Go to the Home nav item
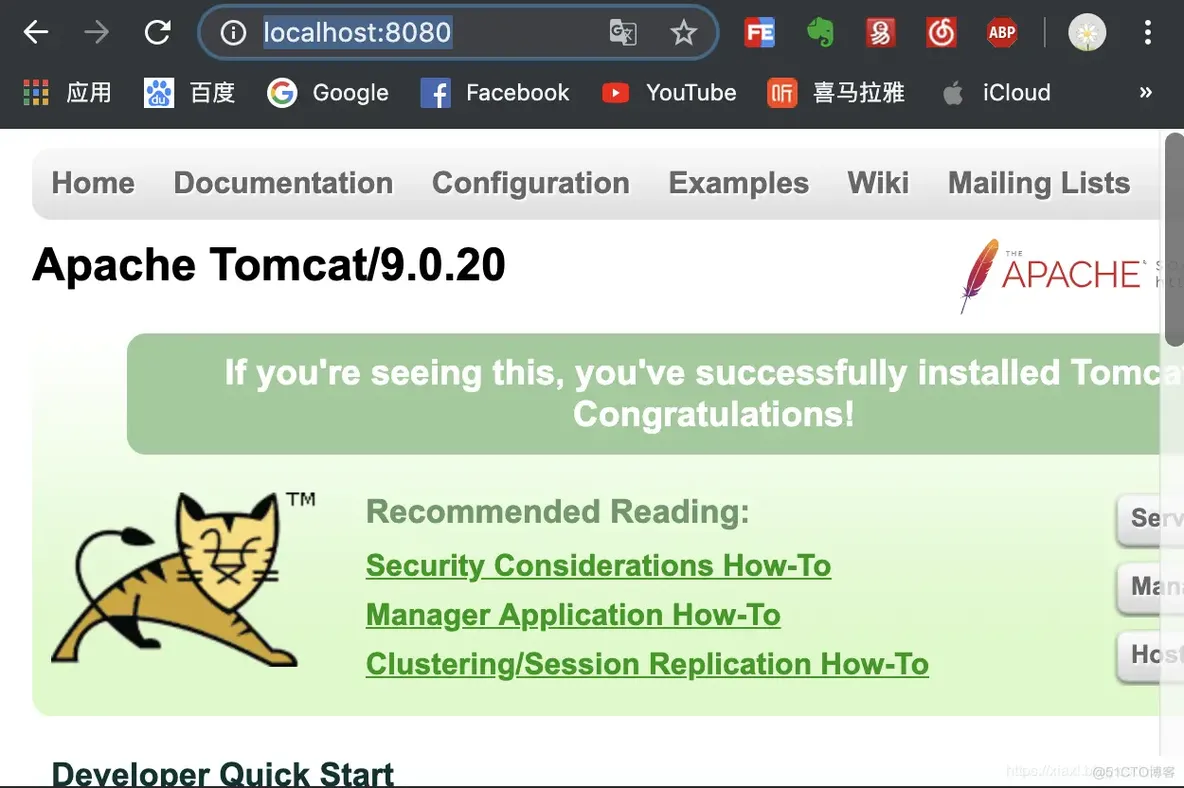1184x788 pixels. tap(93, 183)
